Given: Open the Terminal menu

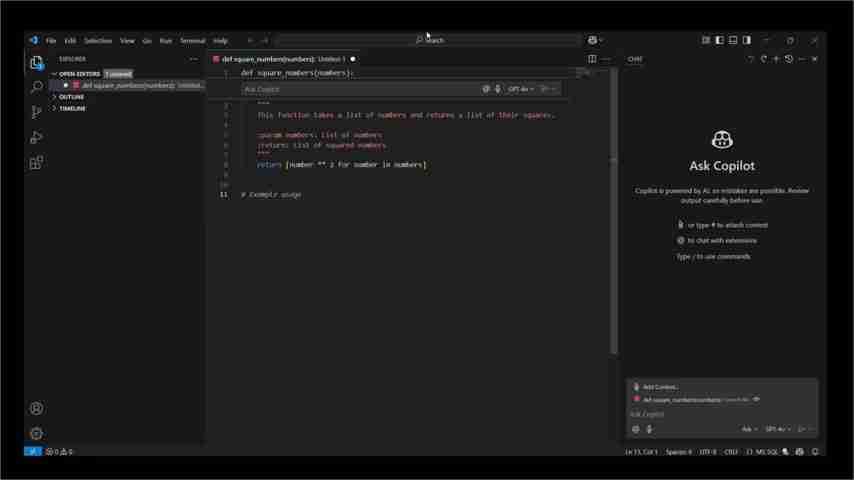Looking at the screenshot, I should (192, 40).
